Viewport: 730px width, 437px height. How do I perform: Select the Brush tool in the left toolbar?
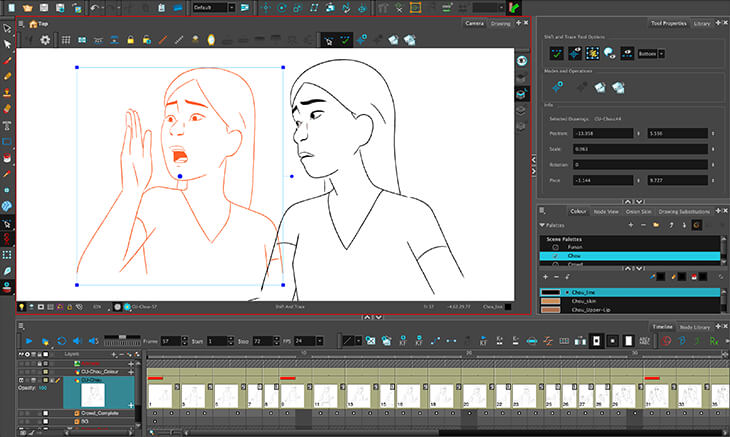(x=7, y=61)
